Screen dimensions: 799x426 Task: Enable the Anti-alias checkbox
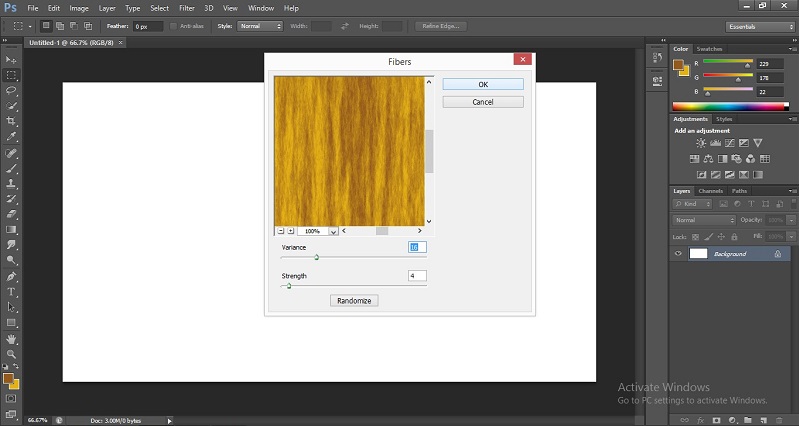(x=175, y=25)
